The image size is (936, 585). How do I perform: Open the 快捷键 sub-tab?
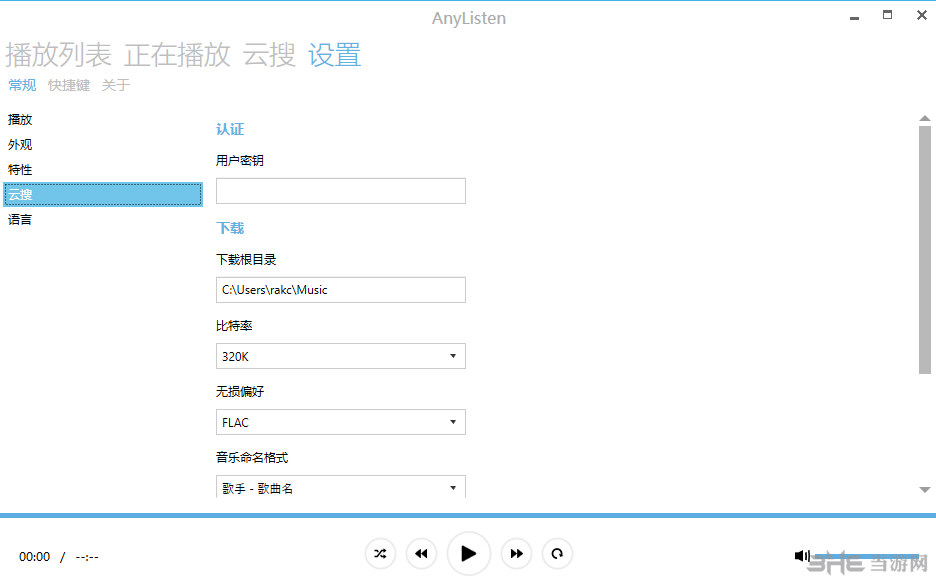tap(69, 85)
